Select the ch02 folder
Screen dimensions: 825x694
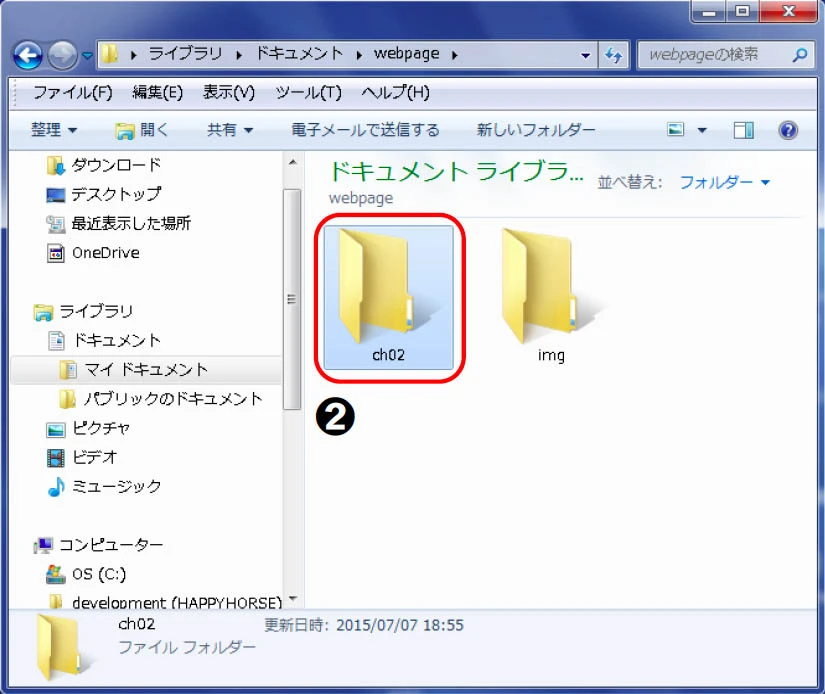389,297
